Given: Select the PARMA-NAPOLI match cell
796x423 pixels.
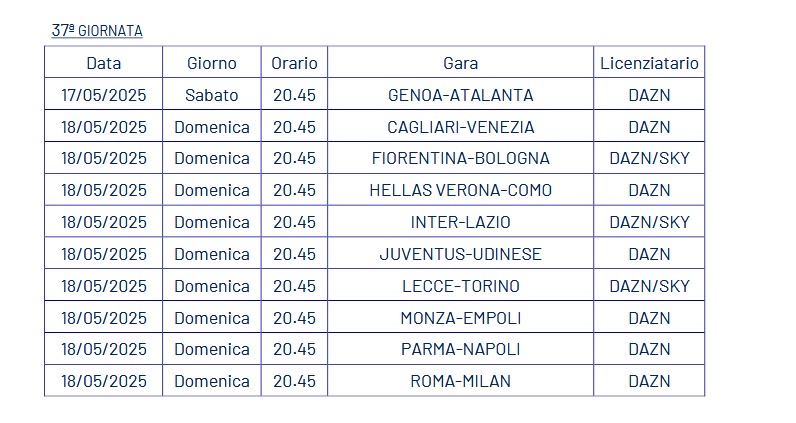Looking at the screenshot, I should [x=460, y=349].
